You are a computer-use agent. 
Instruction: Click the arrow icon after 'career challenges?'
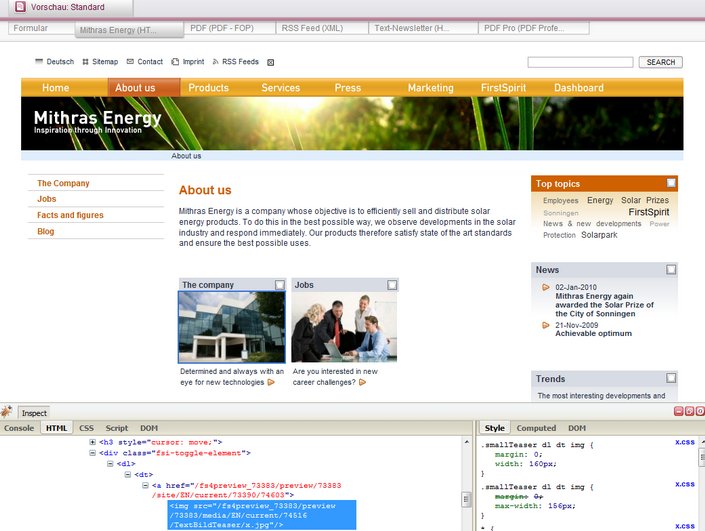pos(363,382)
